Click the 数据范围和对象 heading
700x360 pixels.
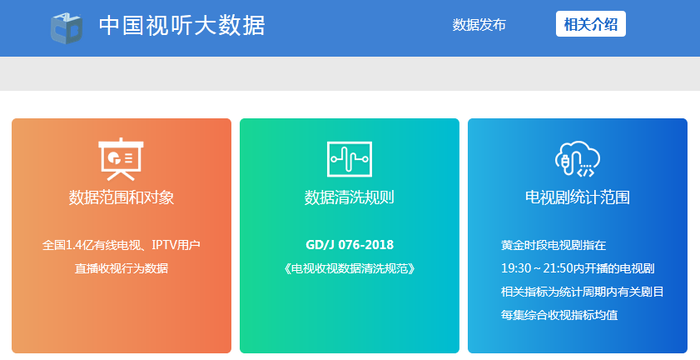[121, 197]
